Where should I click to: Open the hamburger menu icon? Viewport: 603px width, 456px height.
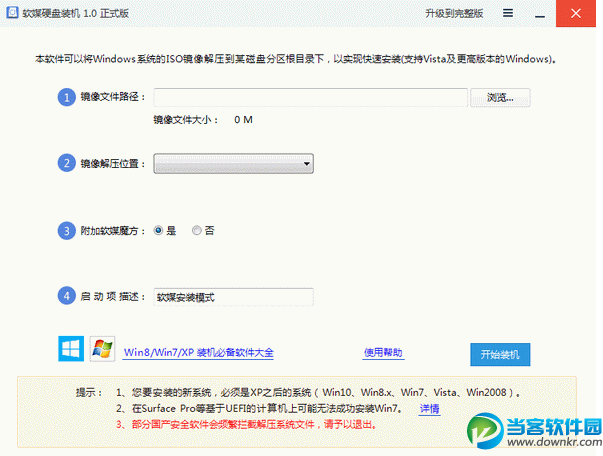point(508,13)
